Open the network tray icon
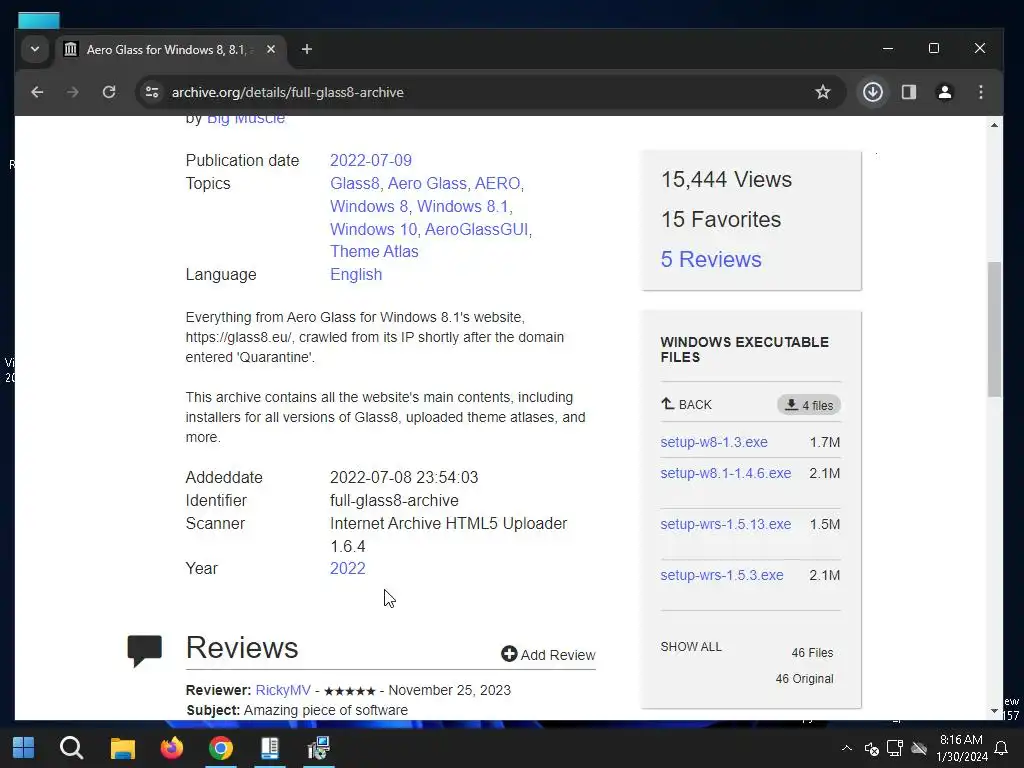Viewport: 1024px width, 768px height. click(x=895, y=748)
